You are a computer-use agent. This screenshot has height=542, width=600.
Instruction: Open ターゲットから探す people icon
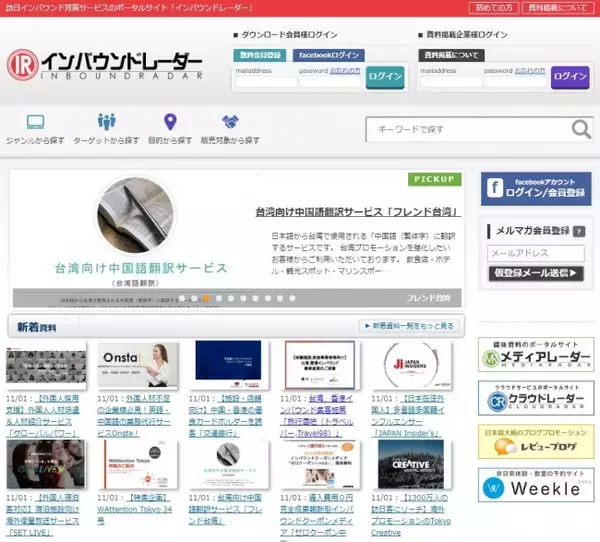click(x=106, y=122)
